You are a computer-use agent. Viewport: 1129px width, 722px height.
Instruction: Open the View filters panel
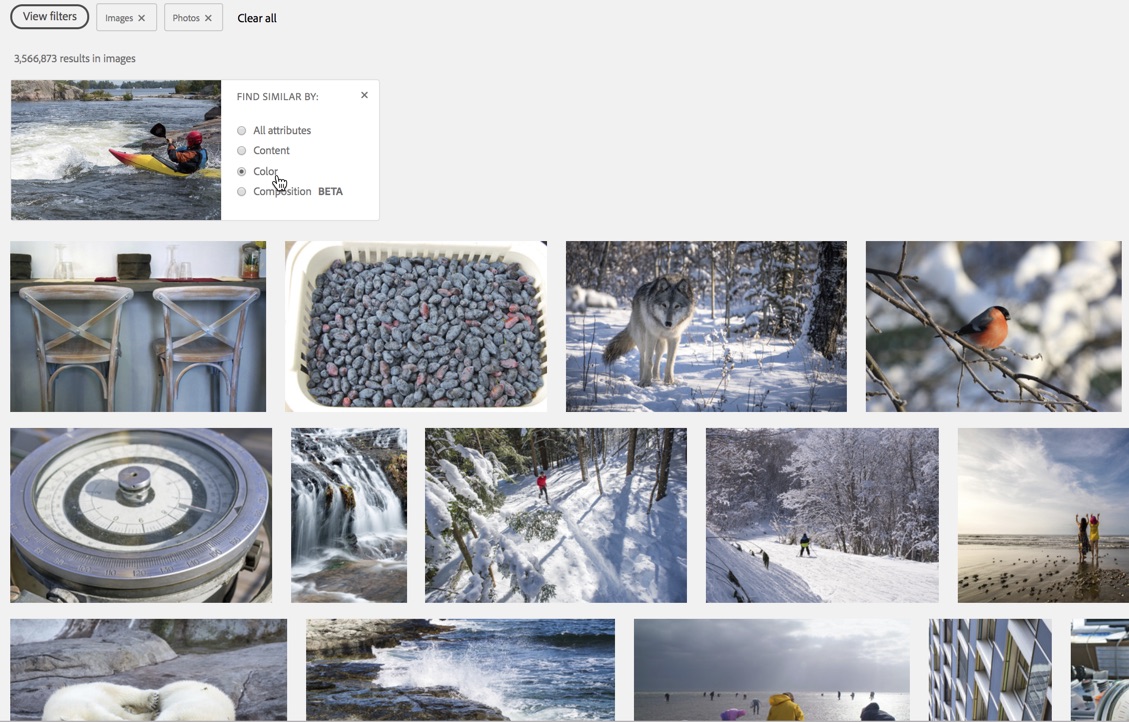[49, 17]
